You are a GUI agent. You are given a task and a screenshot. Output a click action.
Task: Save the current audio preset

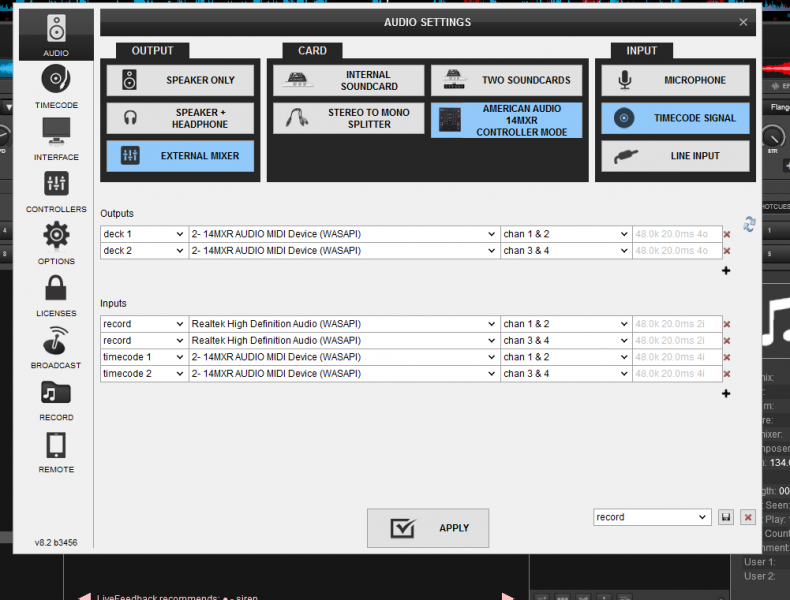pyautogui.click(x=726, y=517)
